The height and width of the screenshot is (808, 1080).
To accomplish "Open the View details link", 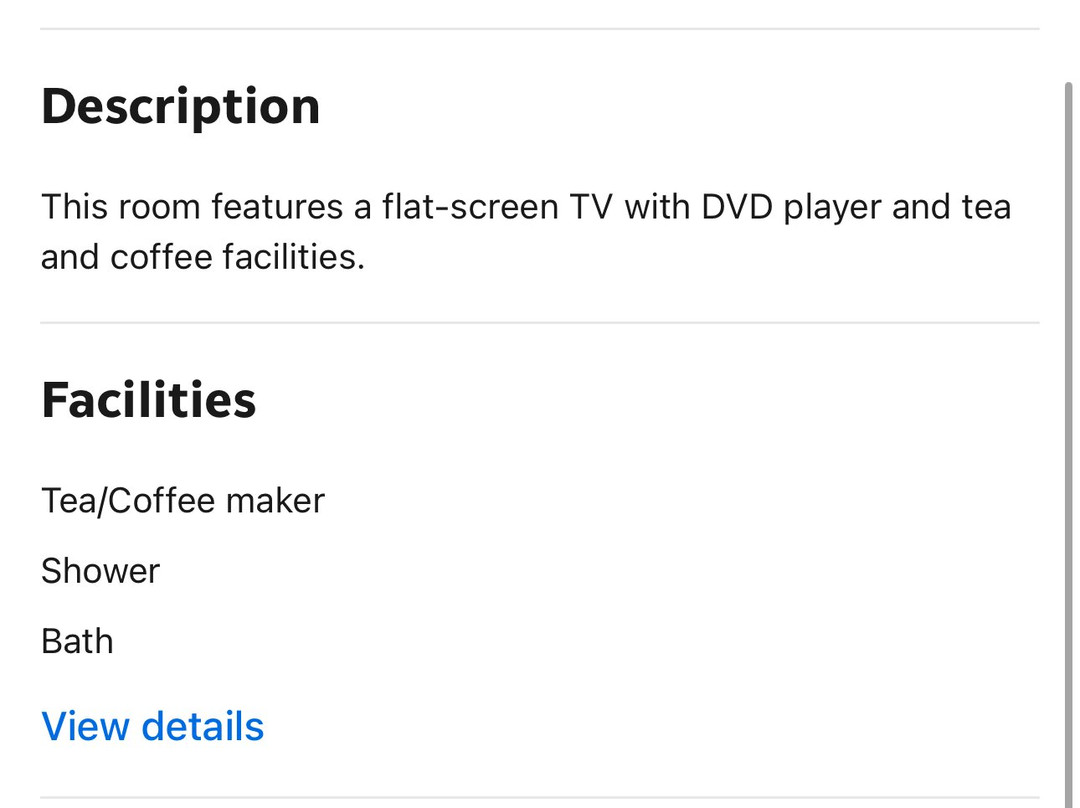I will click(153, 726).
